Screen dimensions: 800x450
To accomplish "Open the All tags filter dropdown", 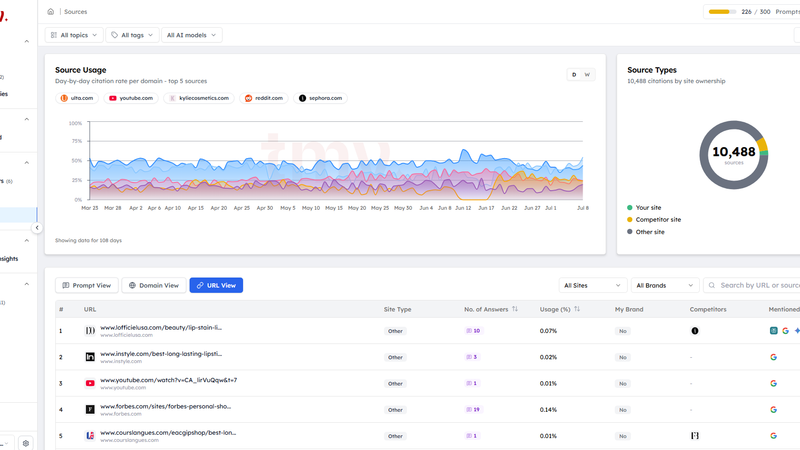I will click(x=132, y=35).
